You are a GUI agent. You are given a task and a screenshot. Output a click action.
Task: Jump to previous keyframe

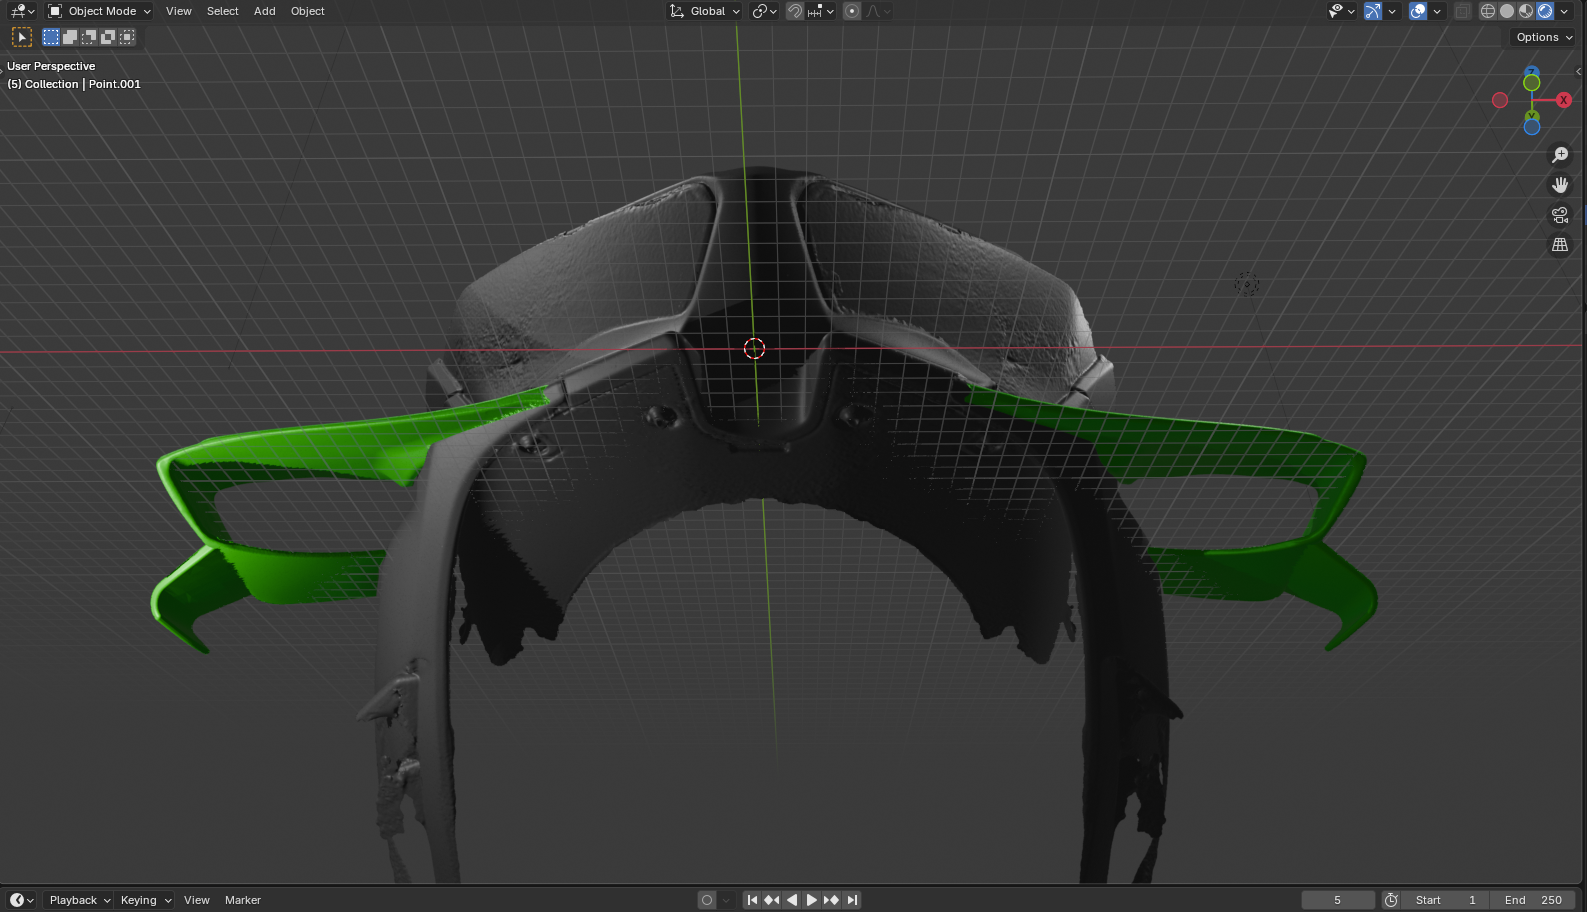pos(772,900)
